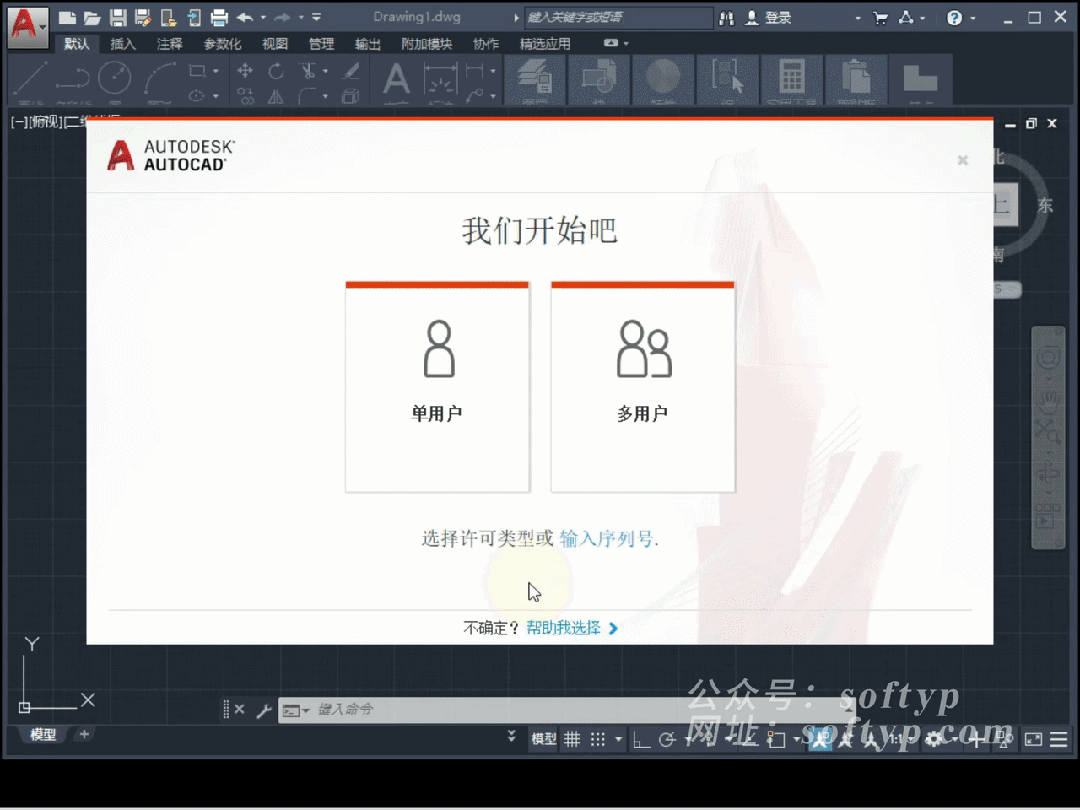
Task: Click the Help question mark icon
Action: coord(954,18)
